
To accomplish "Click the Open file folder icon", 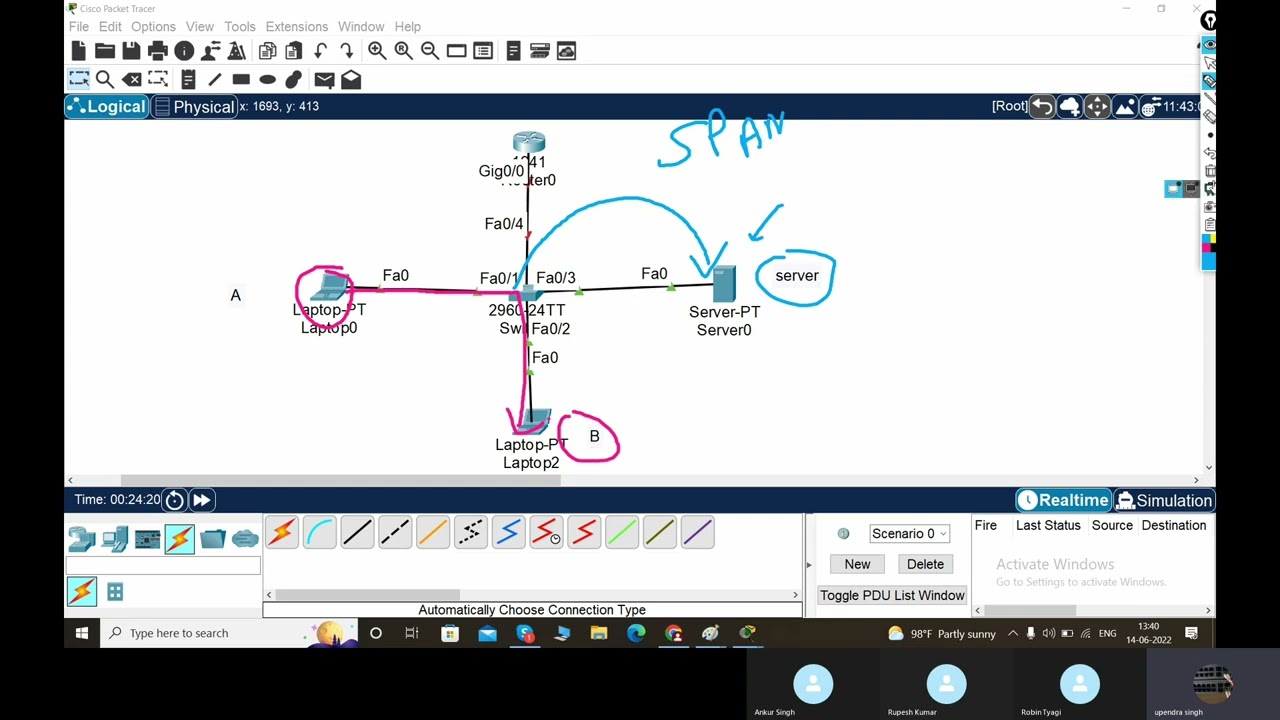I will pyautogui.click(x=105, y=51).
